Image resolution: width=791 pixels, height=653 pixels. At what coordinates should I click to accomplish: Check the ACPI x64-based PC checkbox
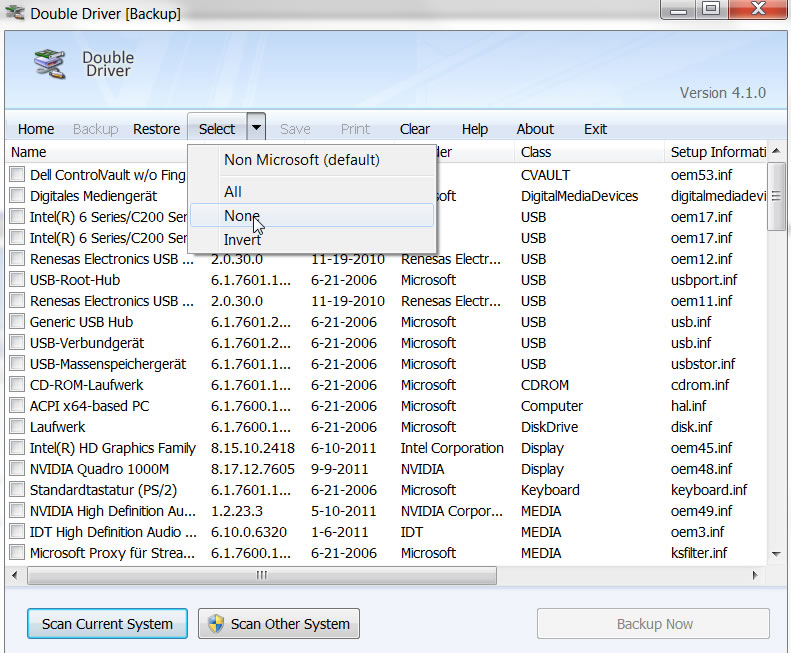pyautogui.click(x=17, y=406)
